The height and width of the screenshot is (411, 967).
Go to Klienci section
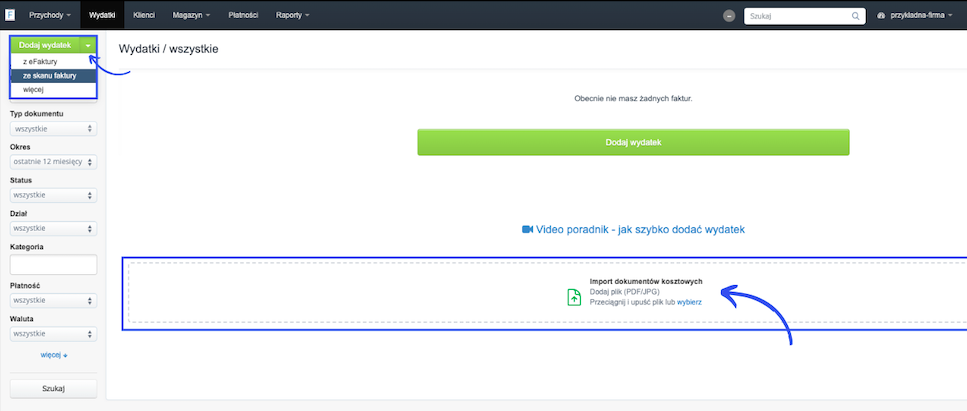coord(144,14)
